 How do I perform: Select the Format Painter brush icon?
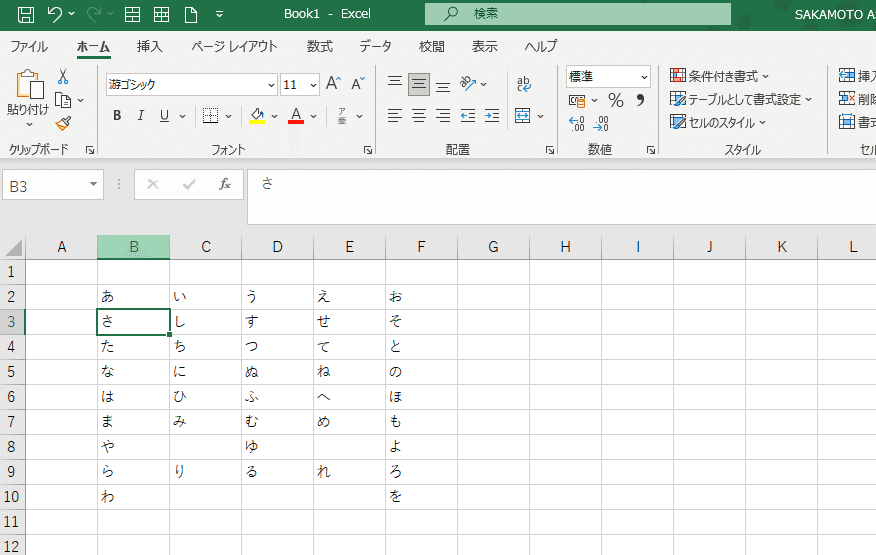point(63,123)
